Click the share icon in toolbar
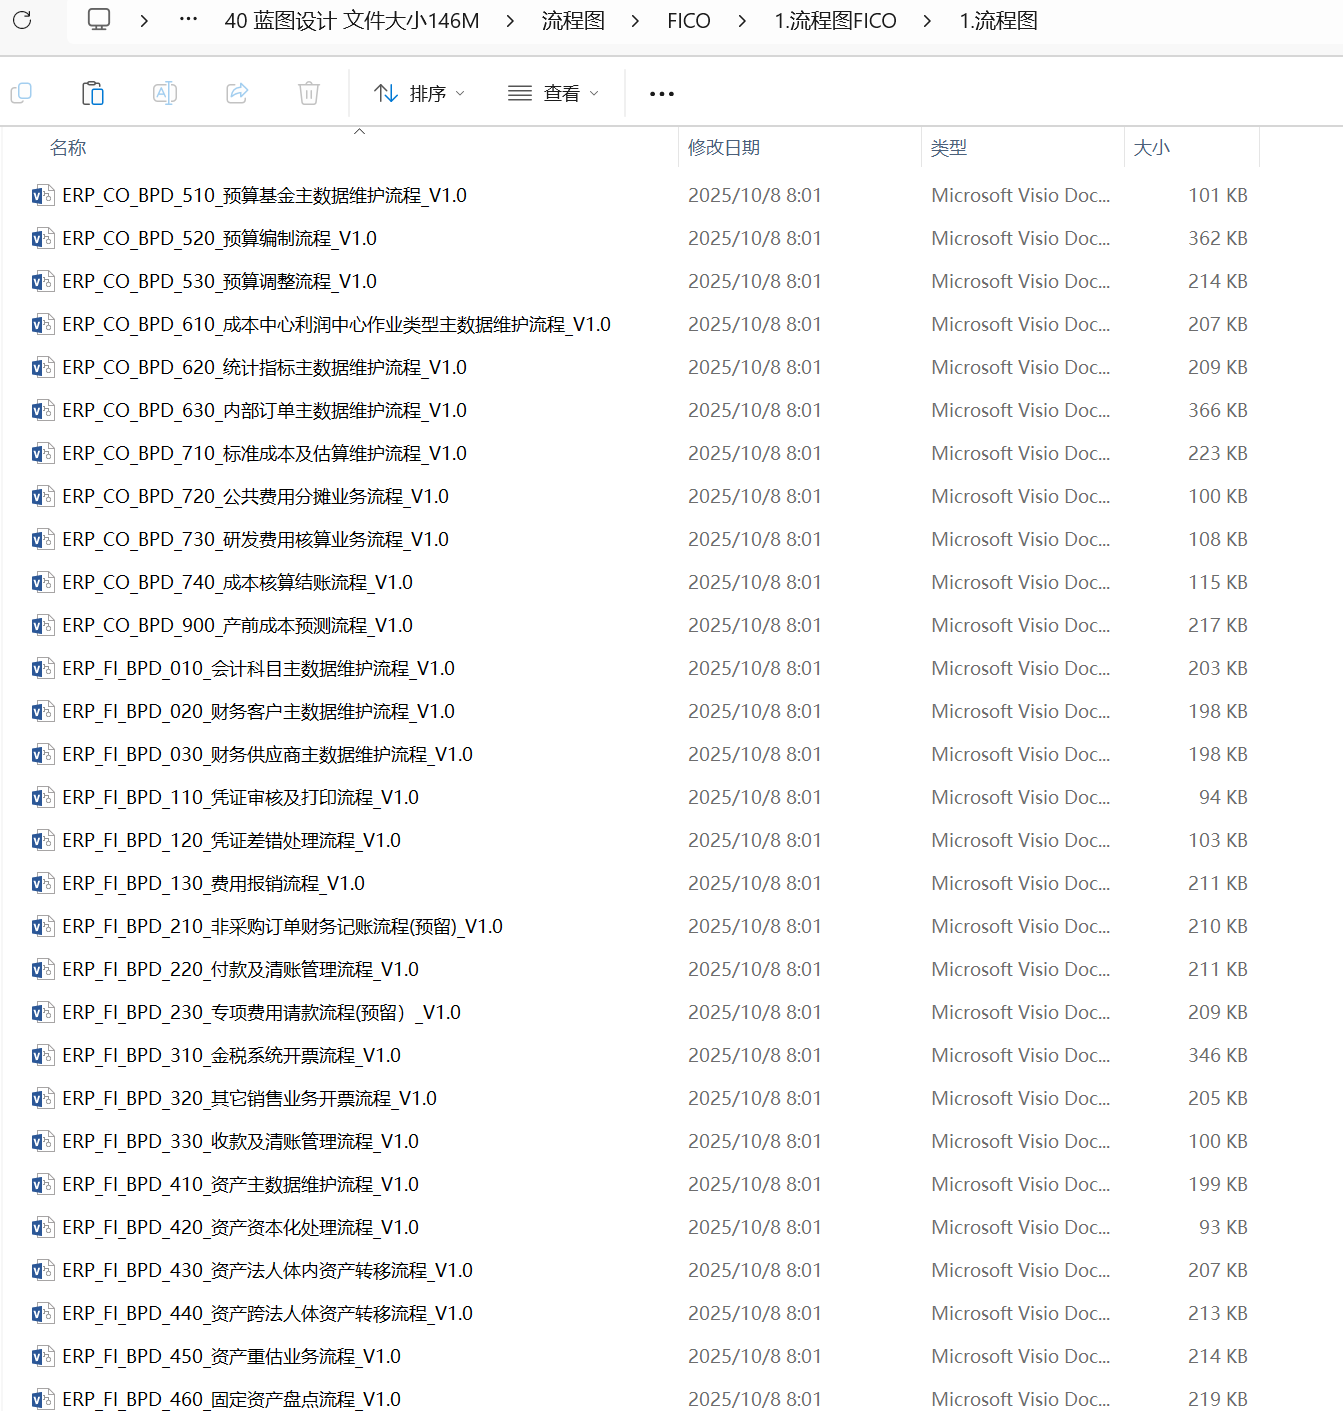Viewport: 1343px width, 1427px height. coord(237,93)
